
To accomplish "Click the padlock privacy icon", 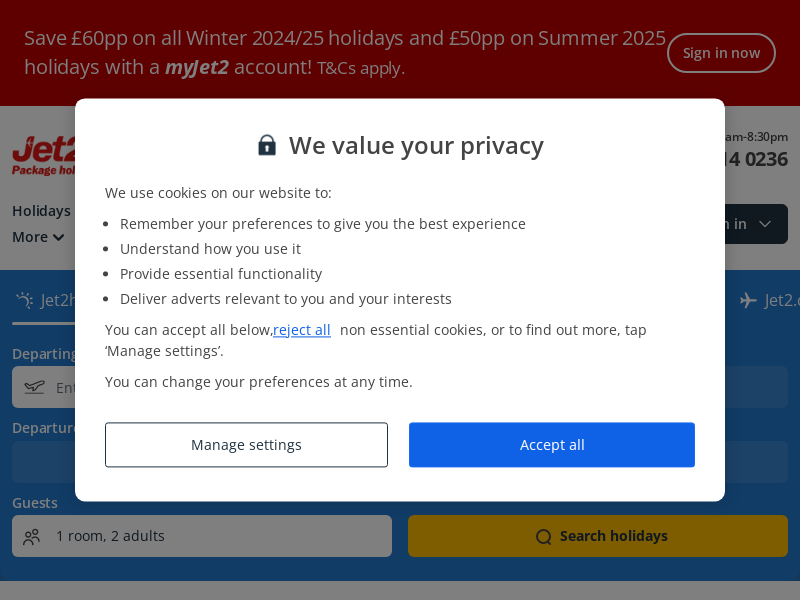I will [267, 145].
